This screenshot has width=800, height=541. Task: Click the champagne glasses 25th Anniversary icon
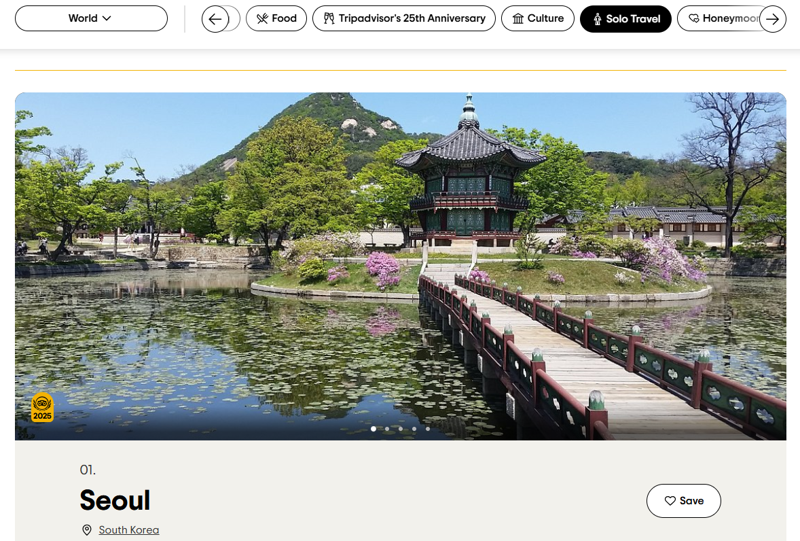[x=328, y=19]
